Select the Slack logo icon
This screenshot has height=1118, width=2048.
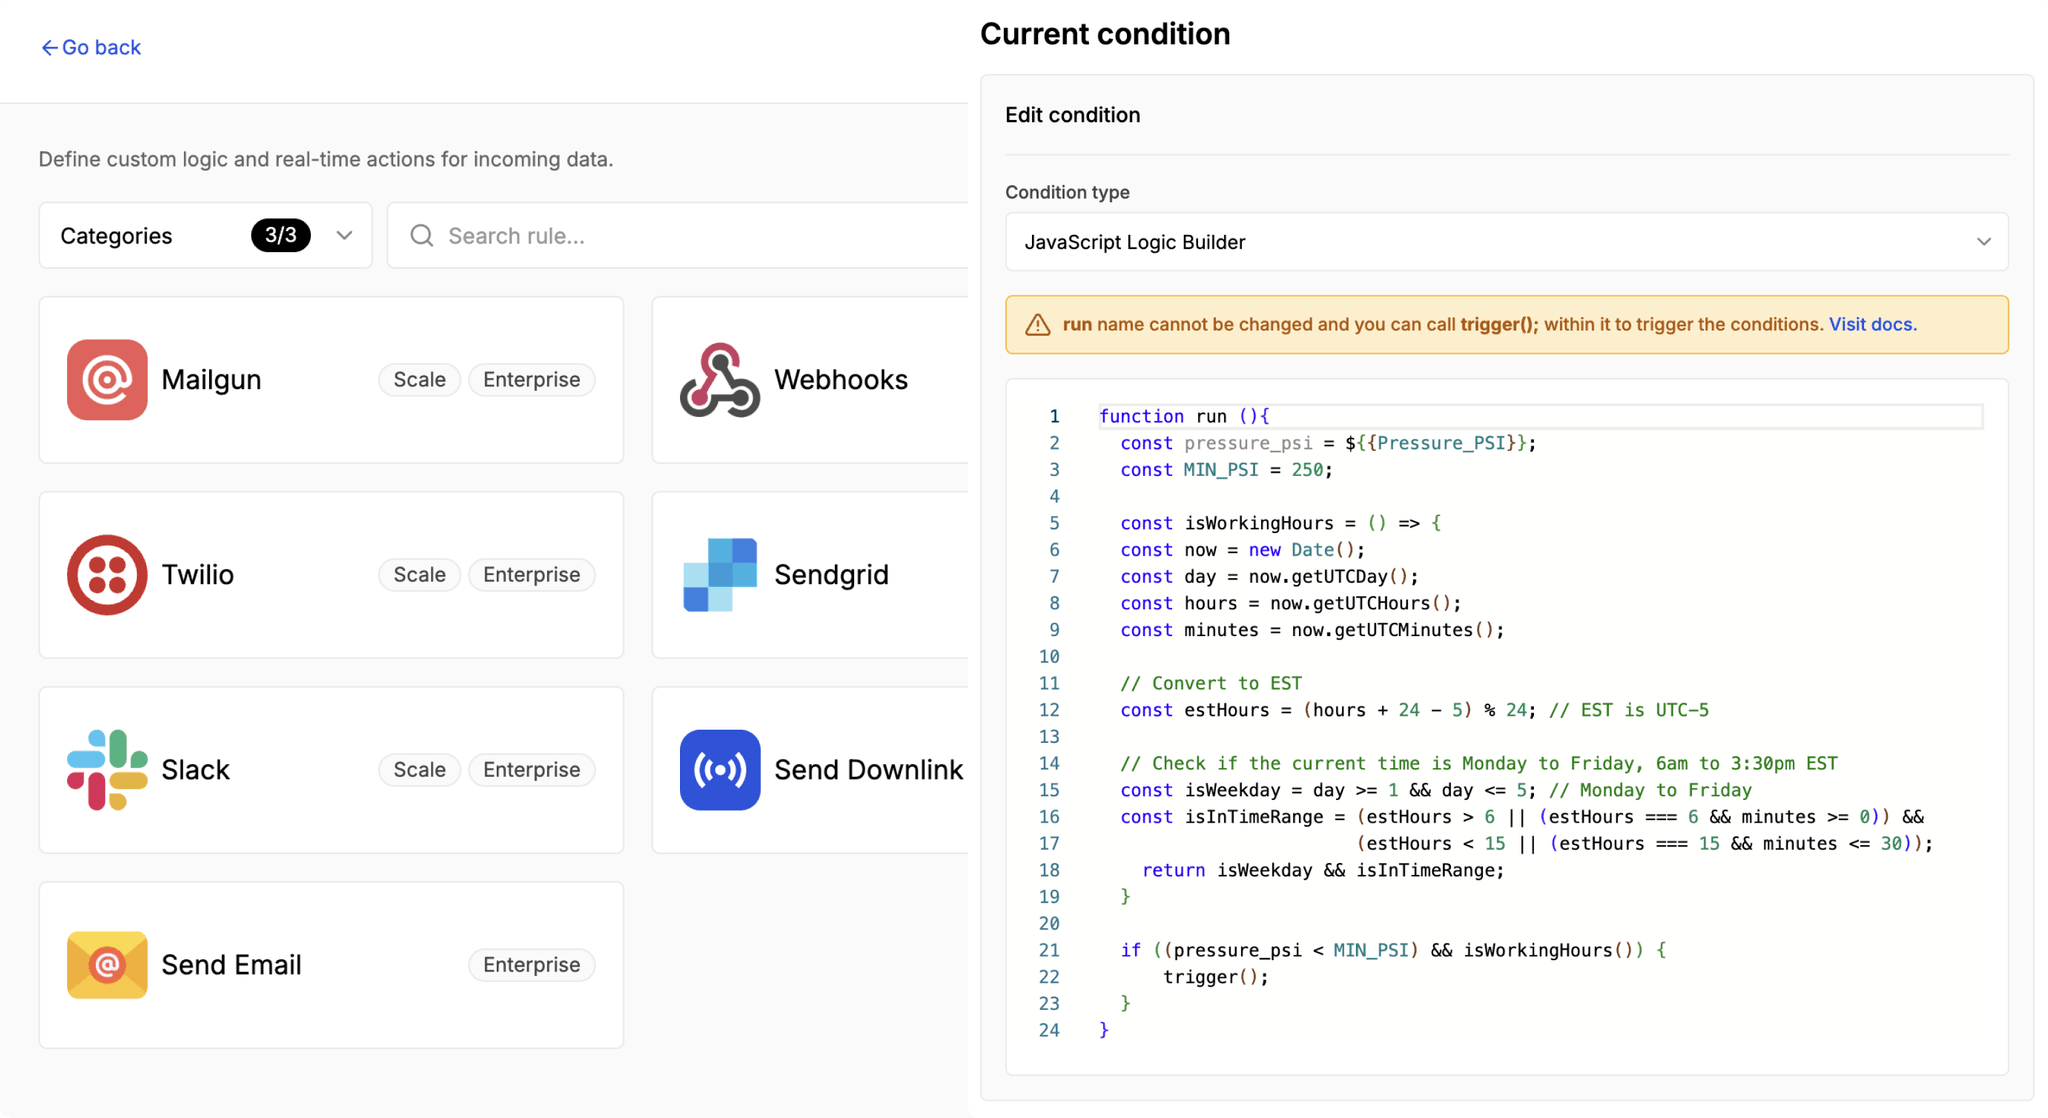point(107,770)
